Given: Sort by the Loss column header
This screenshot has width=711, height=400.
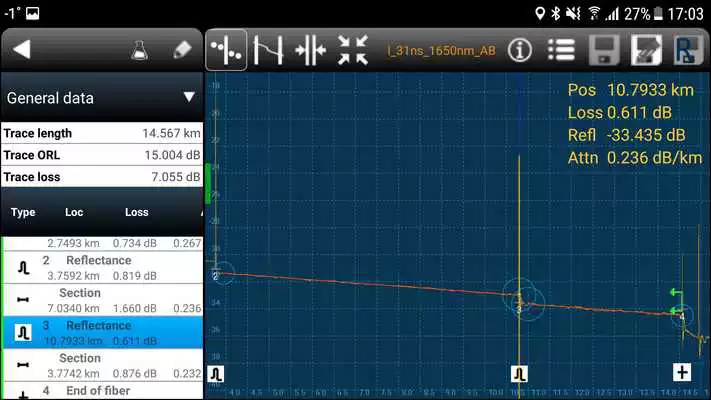Looking at the screenshot, I should pos(136,212).
